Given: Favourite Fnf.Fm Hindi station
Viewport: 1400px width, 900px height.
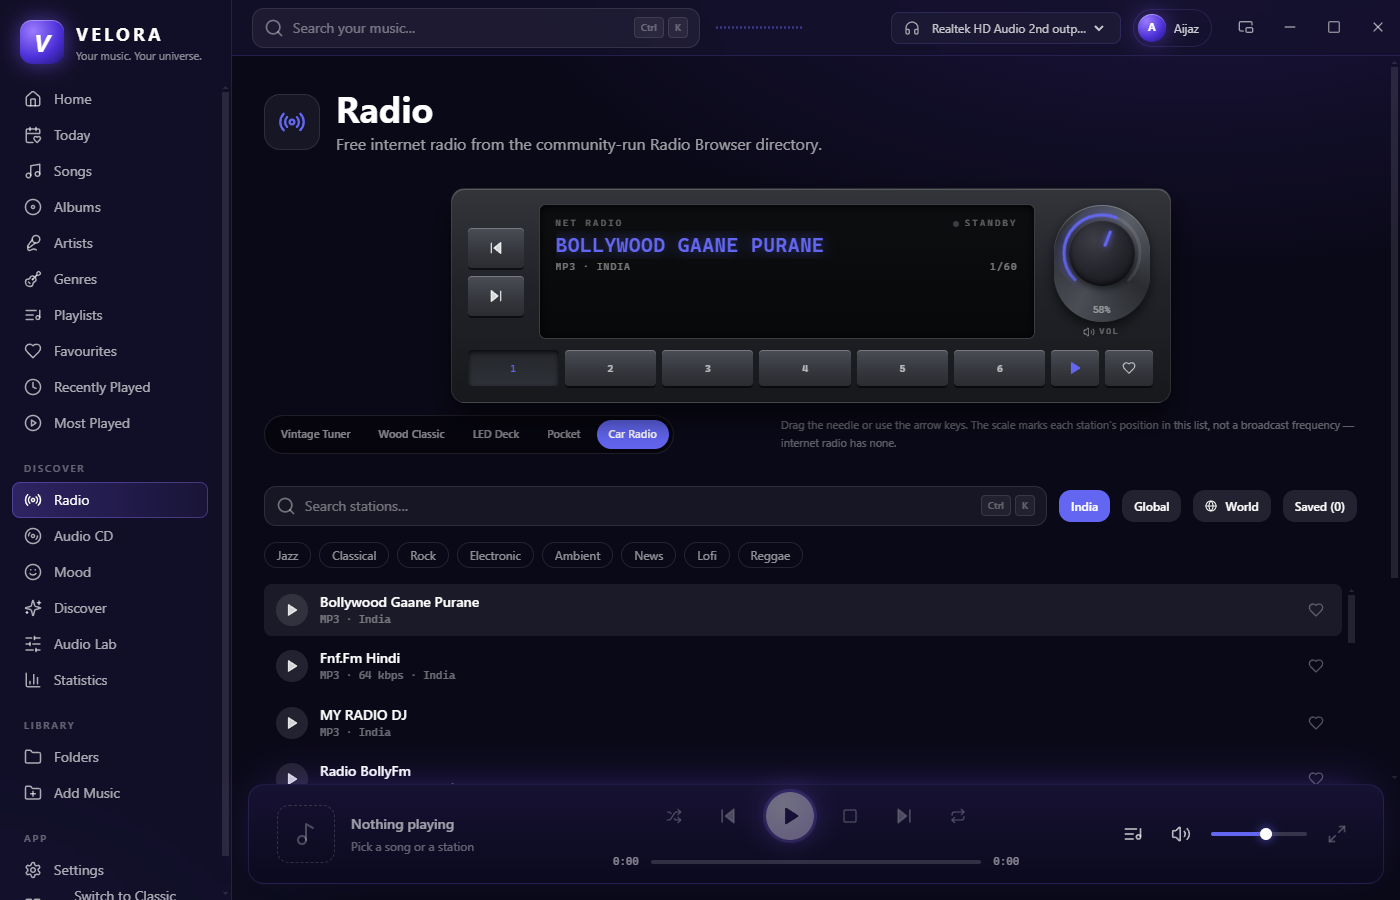Looking at the screenshot, I should (1316, 666).
